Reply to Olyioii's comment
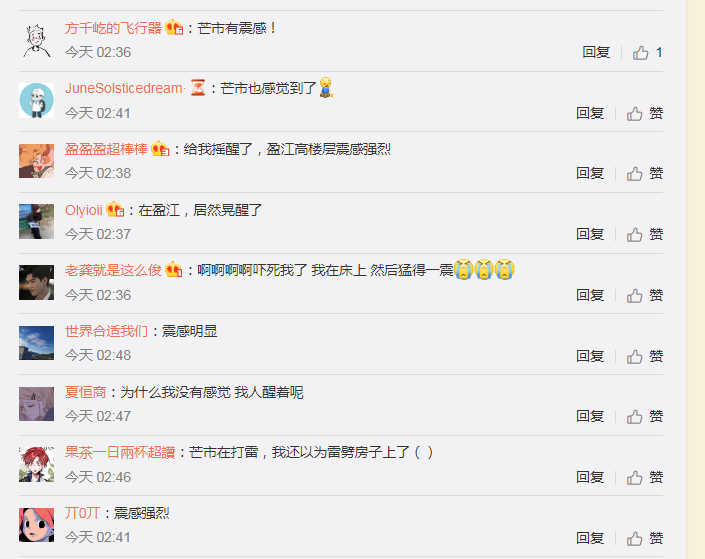This screenshot has width=705, height=559. [590, 234]
